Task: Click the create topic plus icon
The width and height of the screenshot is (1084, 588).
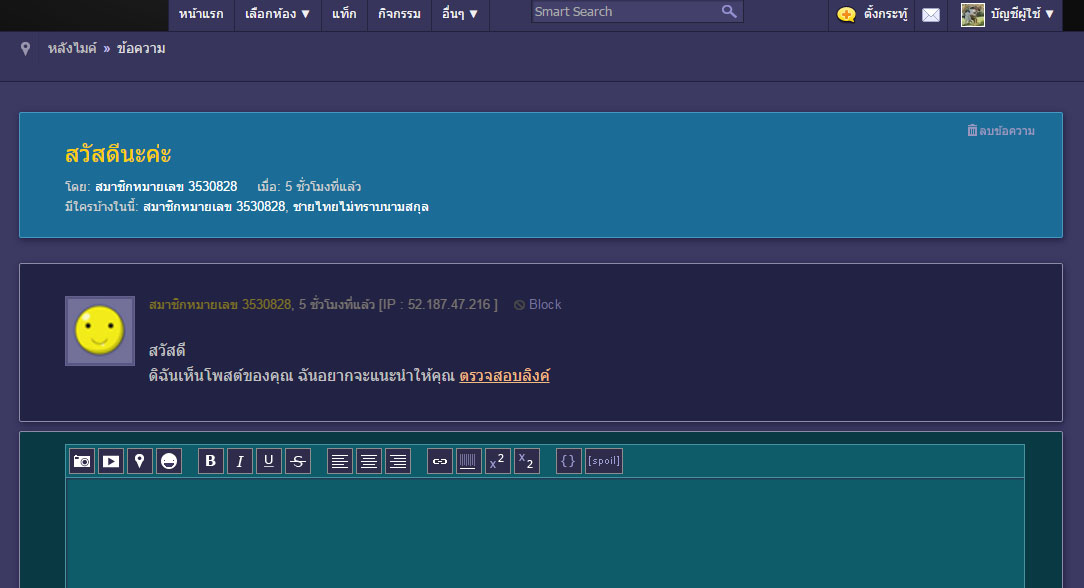Action: (845, 14)
